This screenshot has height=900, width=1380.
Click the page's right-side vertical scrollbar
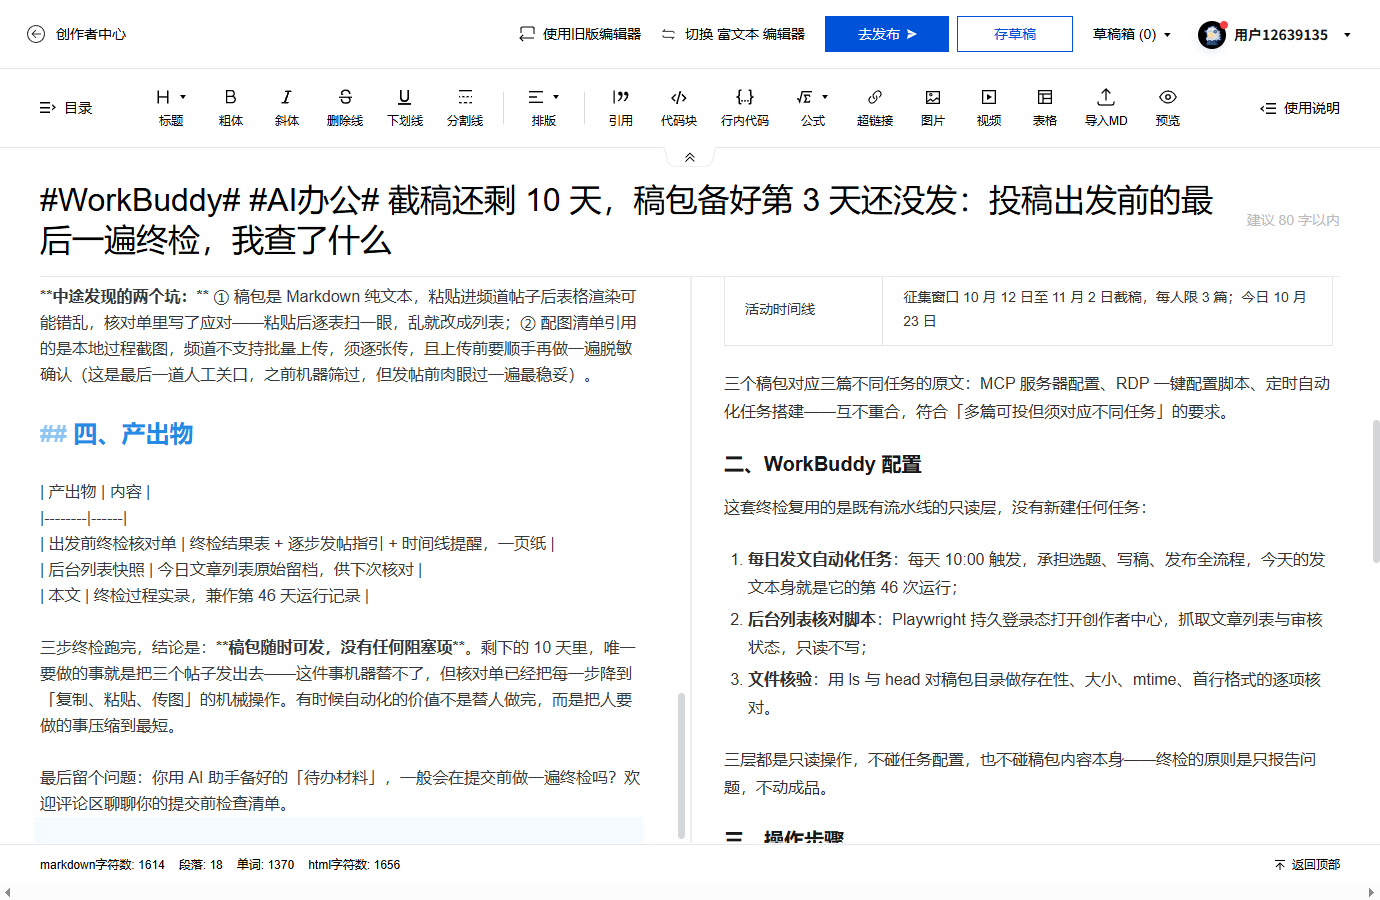coord(1376,491)
